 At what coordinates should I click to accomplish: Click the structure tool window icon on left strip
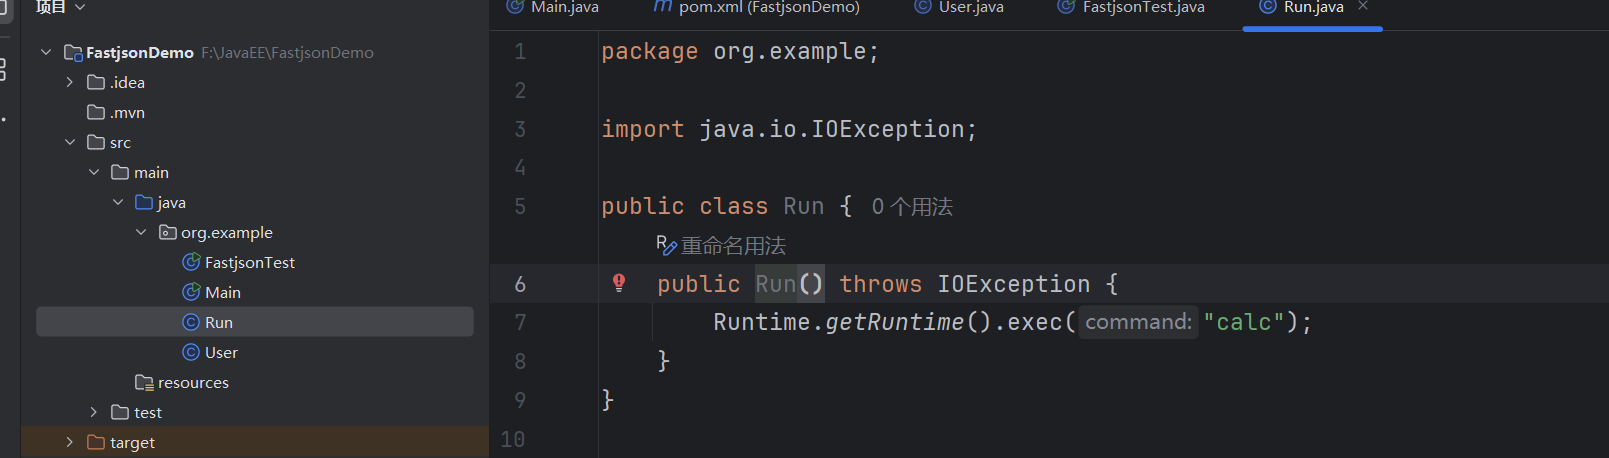click(x=4, y=69)
